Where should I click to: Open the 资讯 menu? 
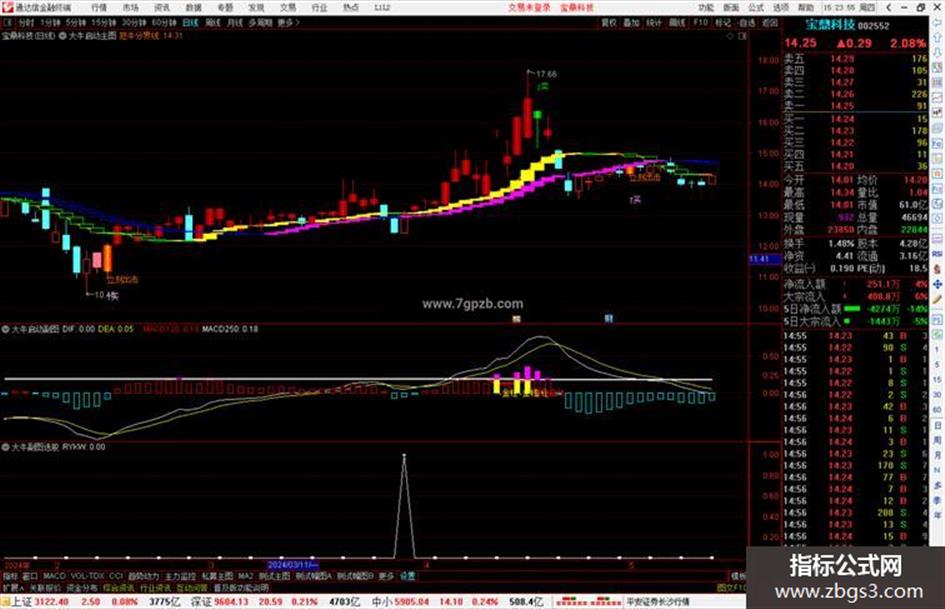[162, 7]
